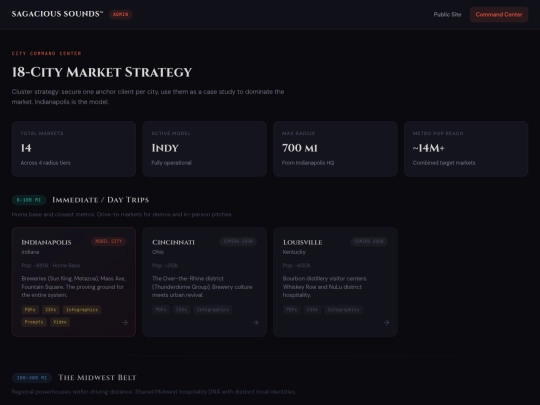Click the ADMIN badge beside the logo

pyautogui.click(x=121, y=14)
